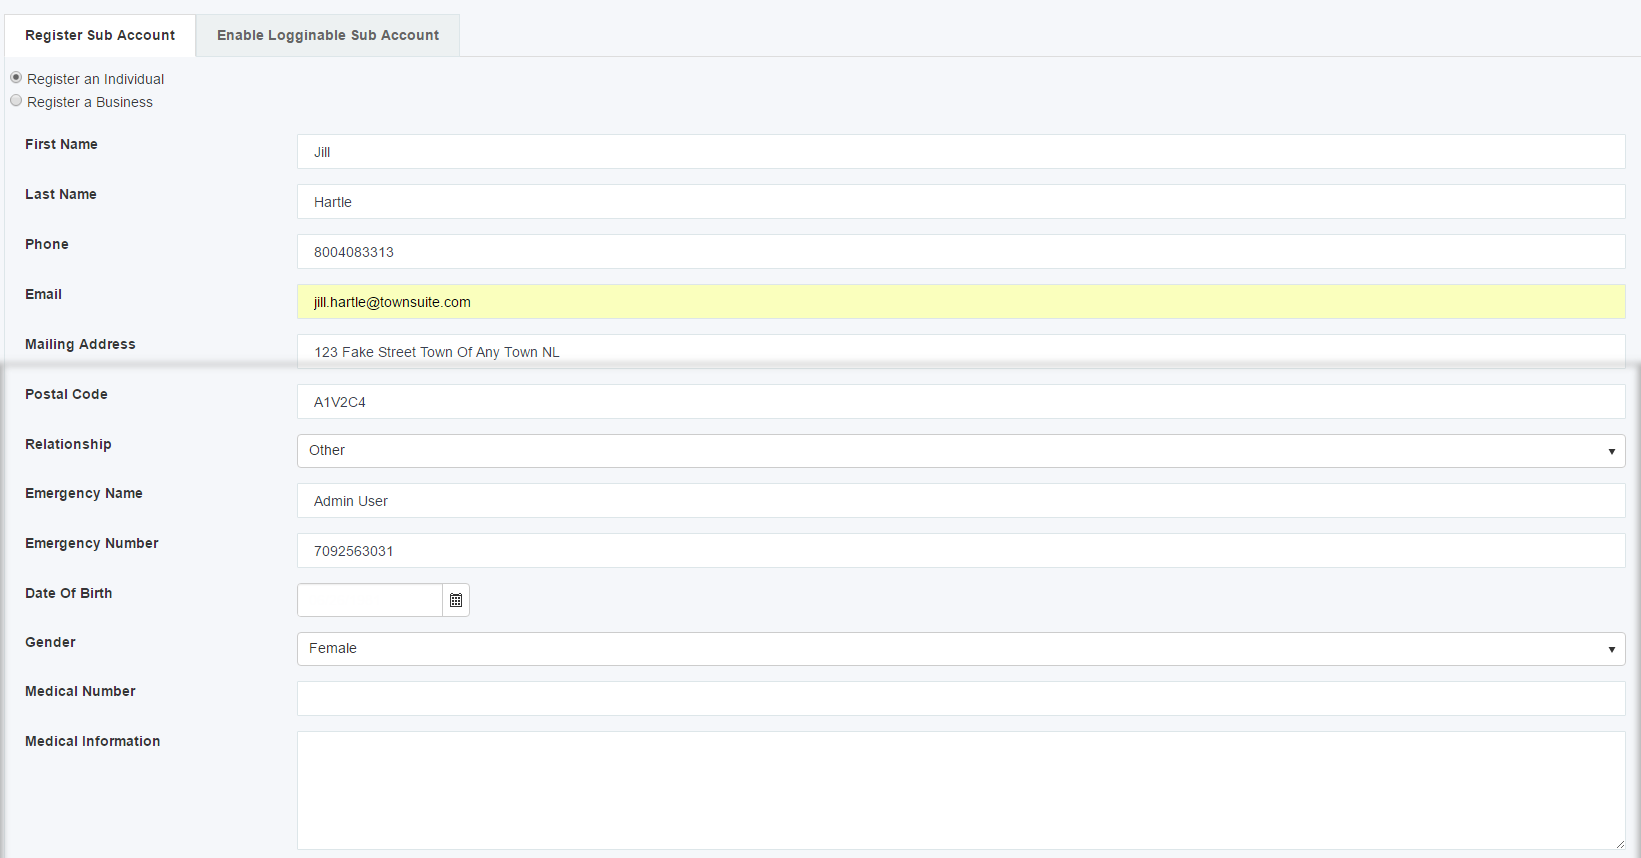This screenshot has height=858, width=1641.
Task: Click the Mailing Address input field
Action: [x=961, y=352]
